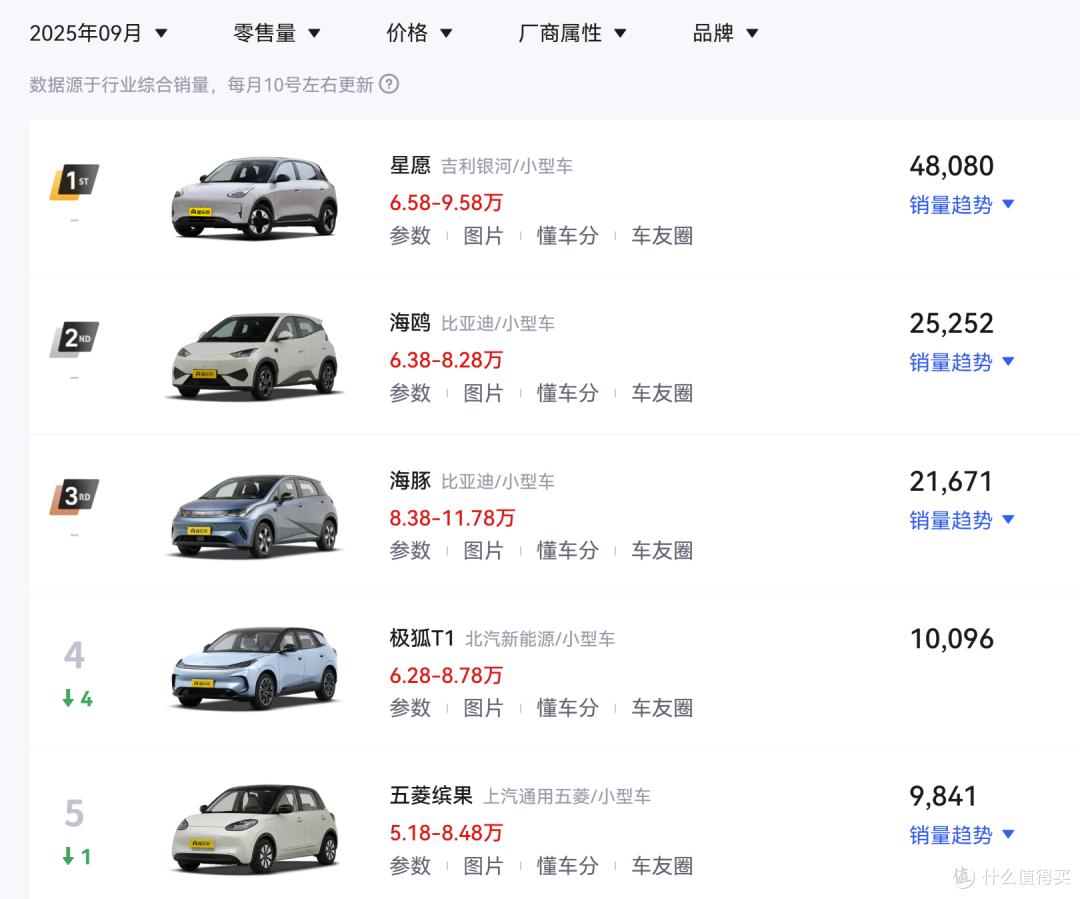1080x899 pixels.
Task: Click the price 5.18-8.48万
Action: pos(446,833)
